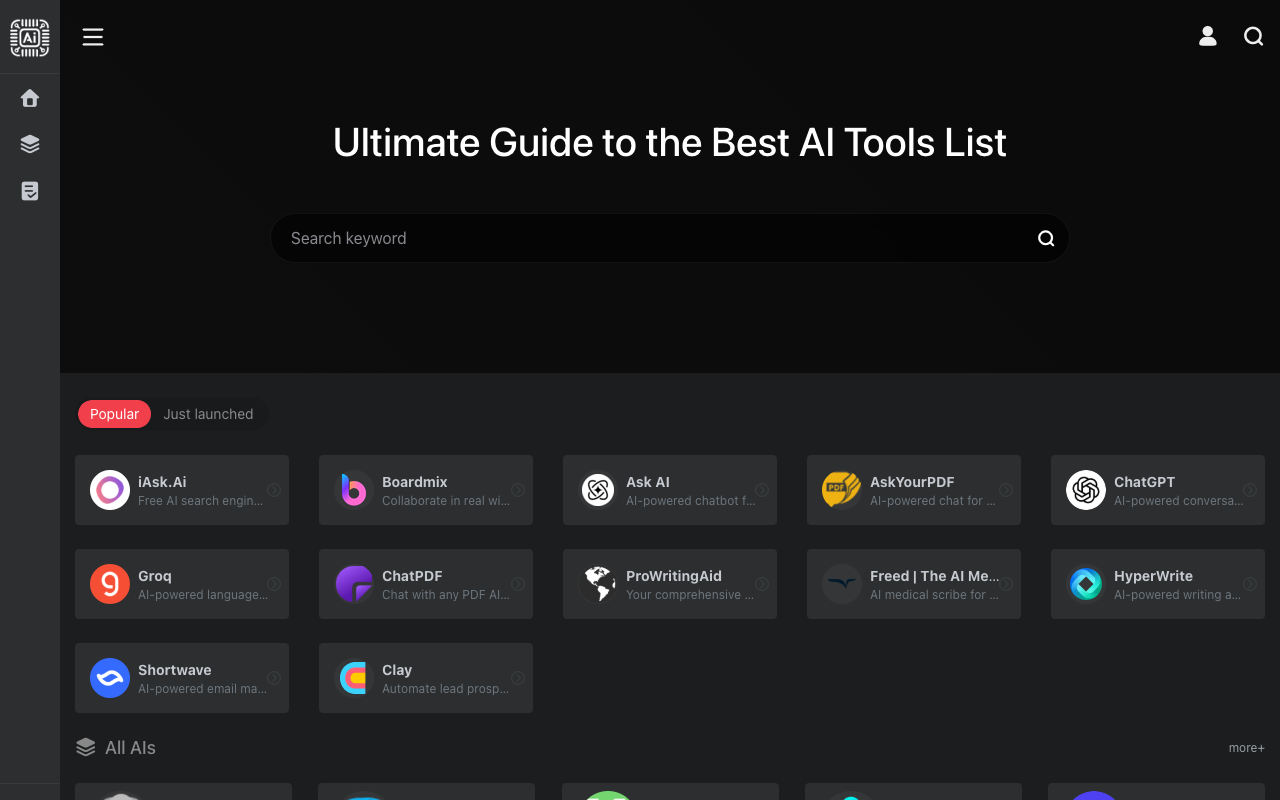Open the iAsk.Ai title link
The height and width of the screenshot is (800, 1280).
click(x=162, y=482)
